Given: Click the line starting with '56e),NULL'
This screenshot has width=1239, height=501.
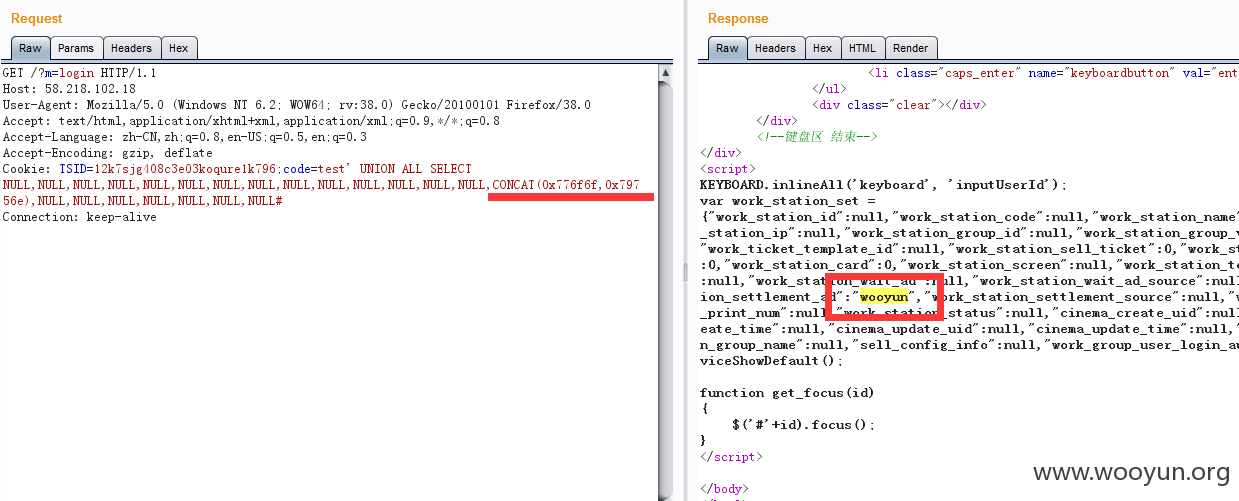Looking at the screenshot, I should coord(143,201).
